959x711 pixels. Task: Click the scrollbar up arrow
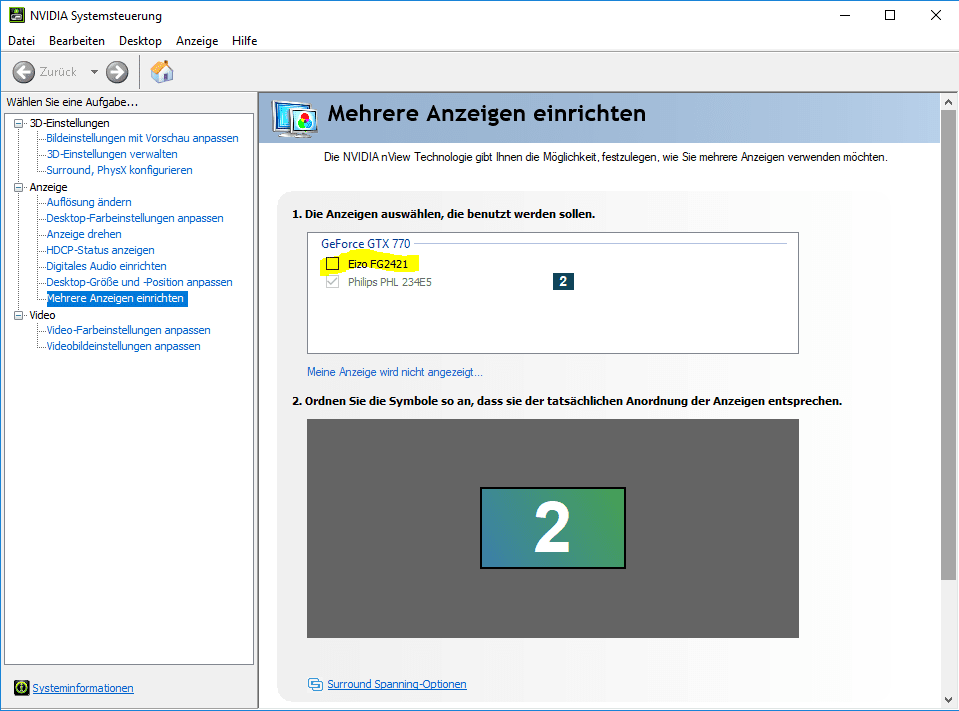(948, 101)
